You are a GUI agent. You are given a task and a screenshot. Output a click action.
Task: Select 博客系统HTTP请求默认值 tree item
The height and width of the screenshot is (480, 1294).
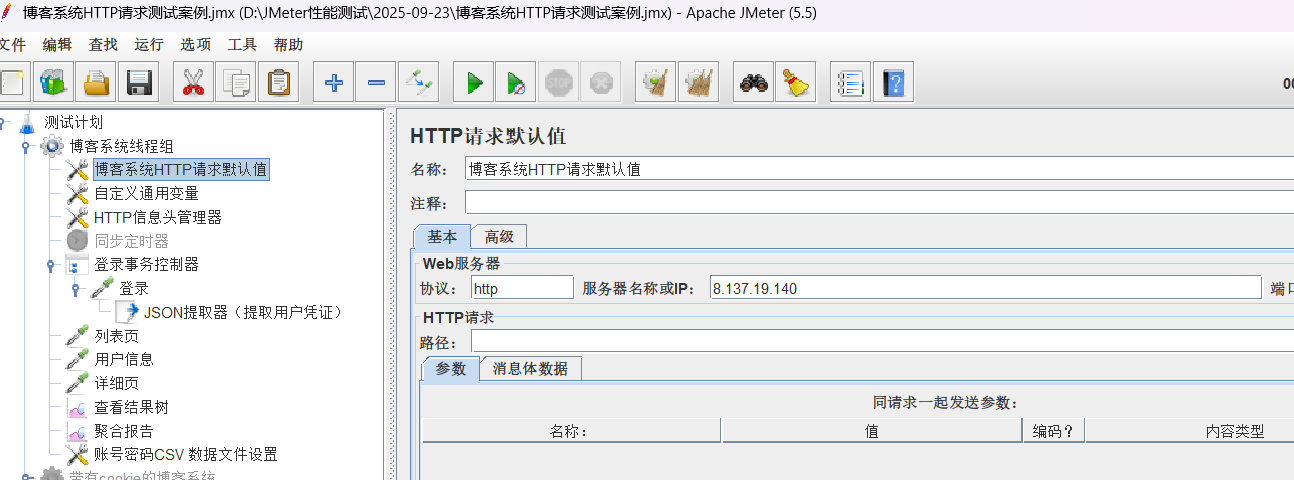[181, 169]
